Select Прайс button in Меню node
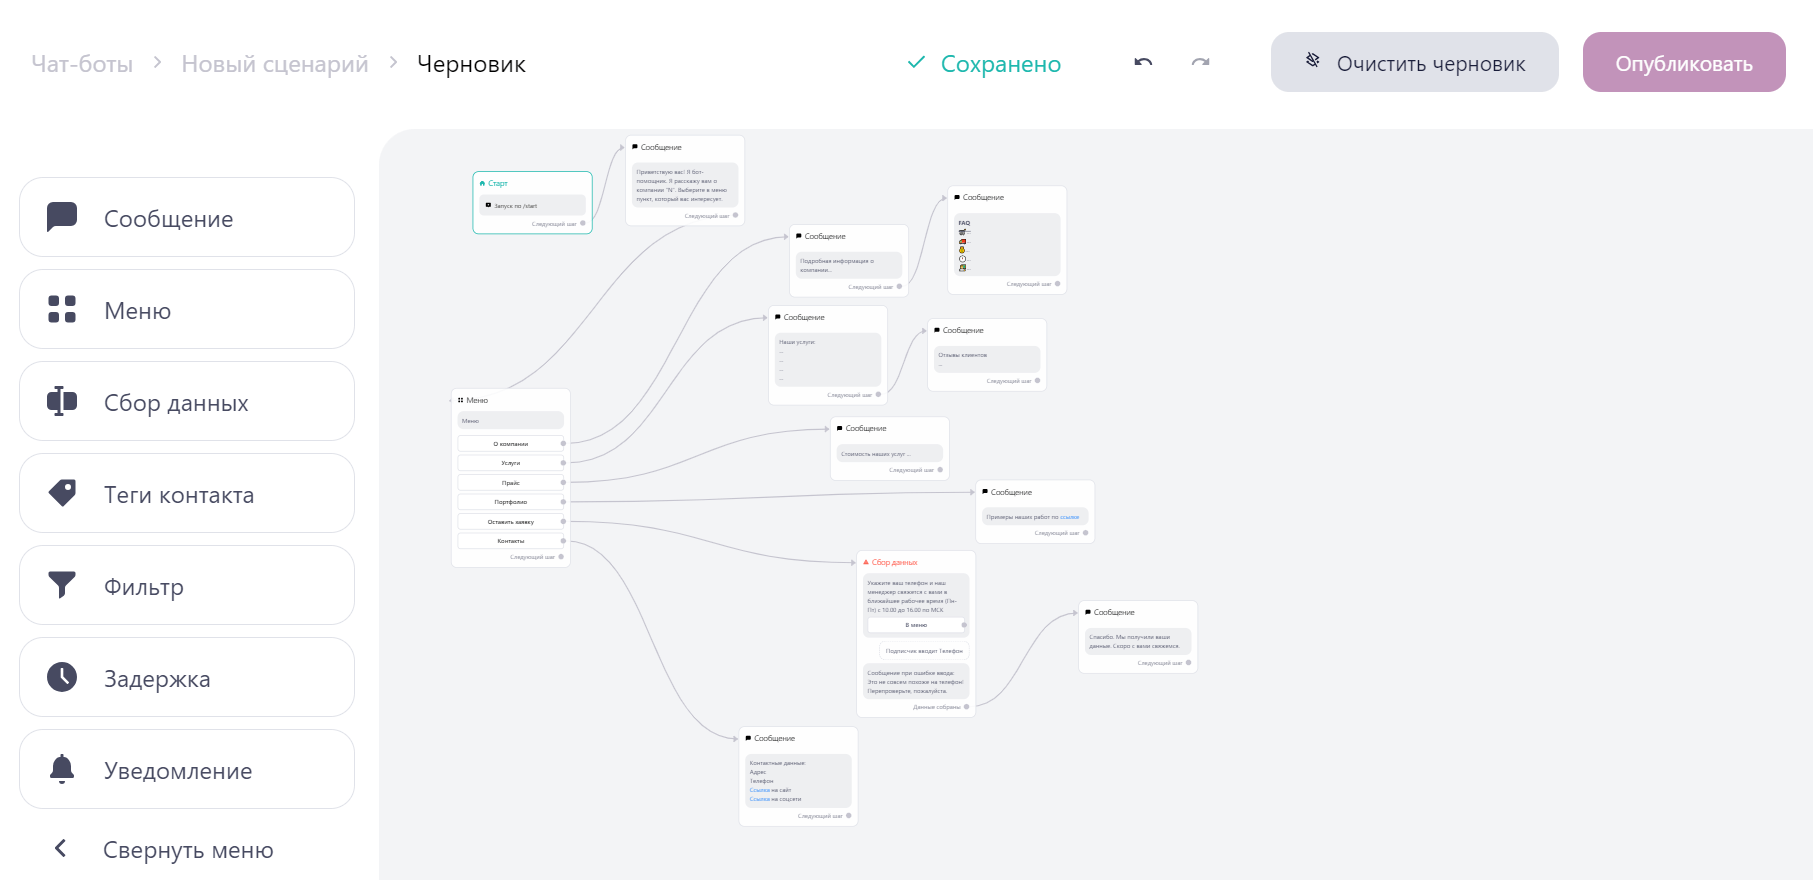1813x880 pixels. 511,482
